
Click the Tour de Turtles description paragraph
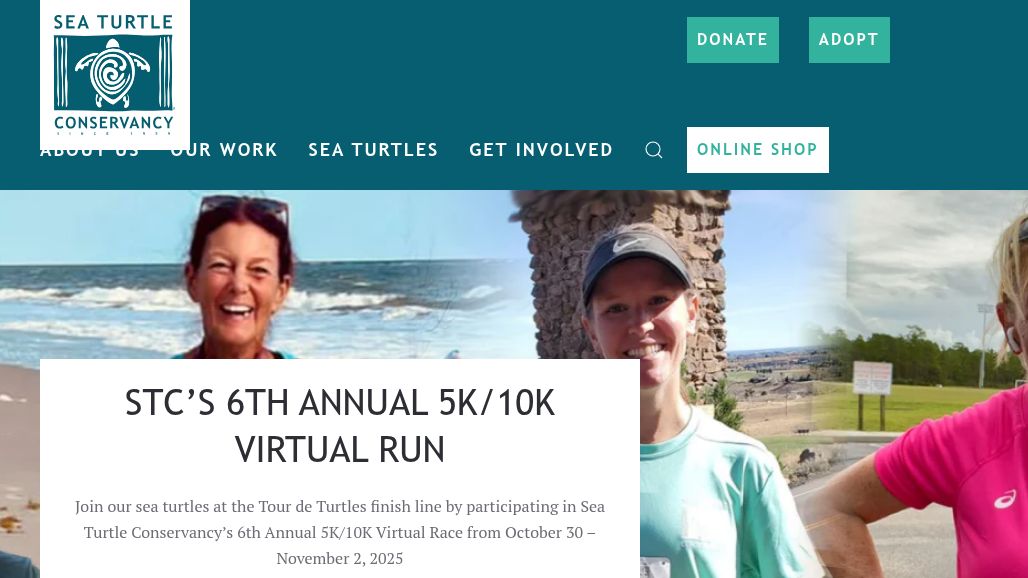coord(340,532)
